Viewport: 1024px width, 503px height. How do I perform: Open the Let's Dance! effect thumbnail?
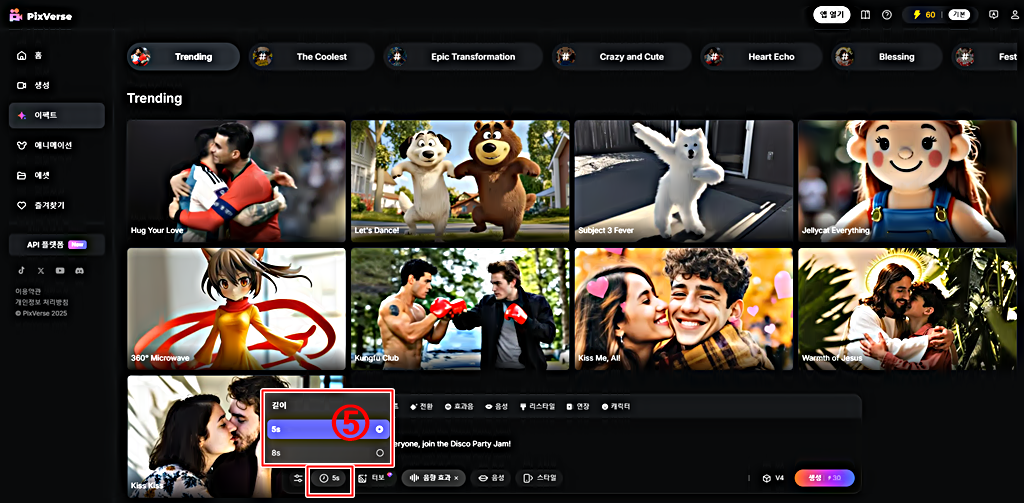tap(460, 181)
